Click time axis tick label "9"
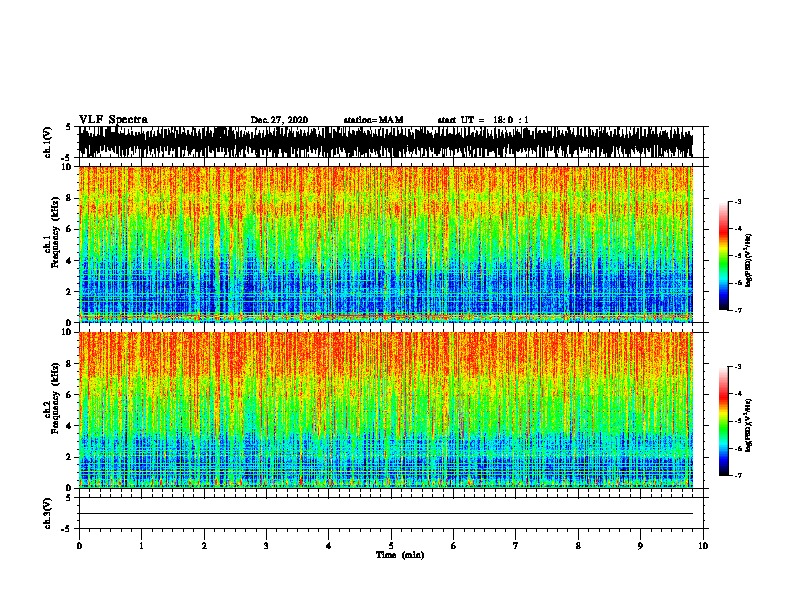This screenshot has height=612, width=792. (640, 546)
